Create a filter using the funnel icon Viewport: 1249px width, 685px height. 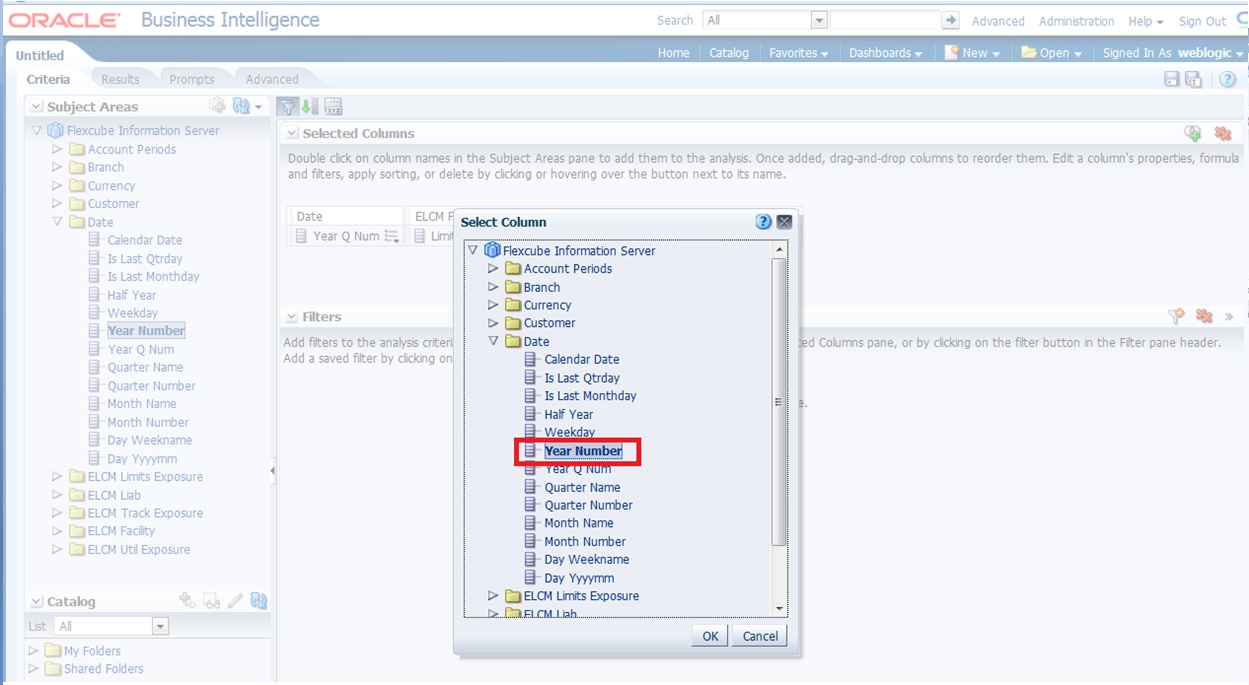point(1177,316)
